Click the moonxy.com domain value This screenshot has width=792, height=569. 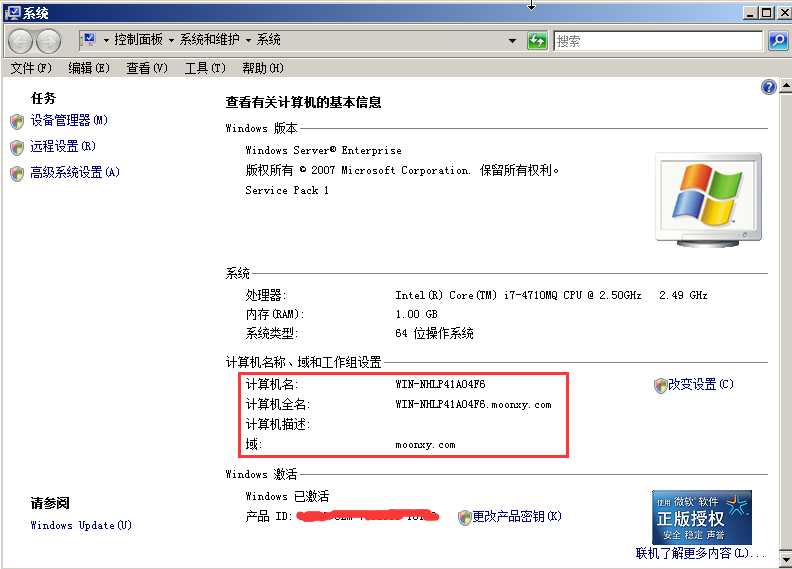[x=425, y=445]
